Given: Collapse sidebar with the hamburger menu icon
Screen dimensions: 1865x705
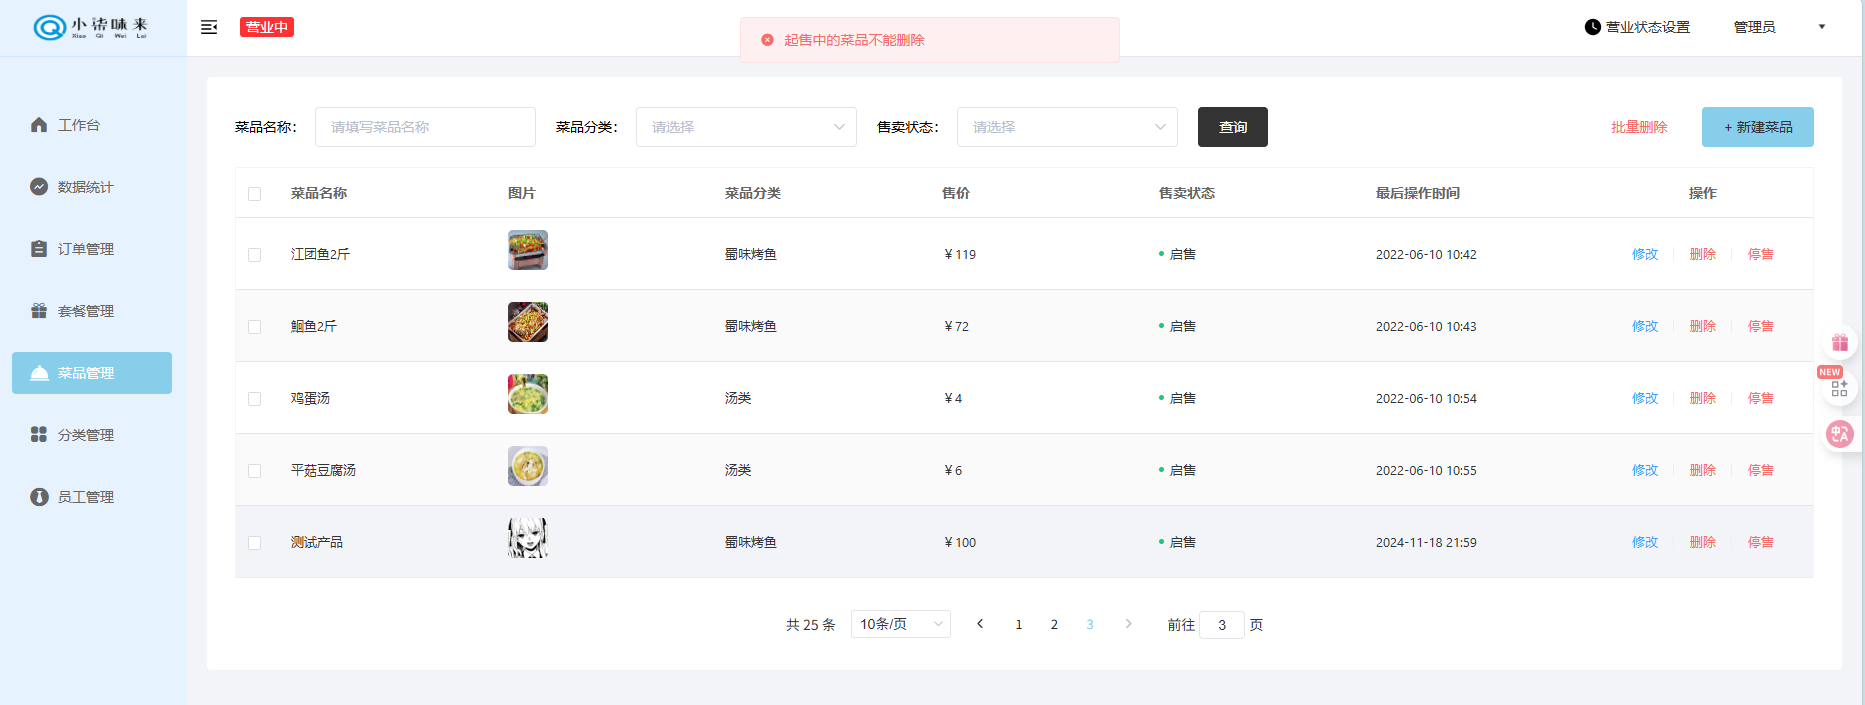Looking at the screenshot, I should coord(209,27).
